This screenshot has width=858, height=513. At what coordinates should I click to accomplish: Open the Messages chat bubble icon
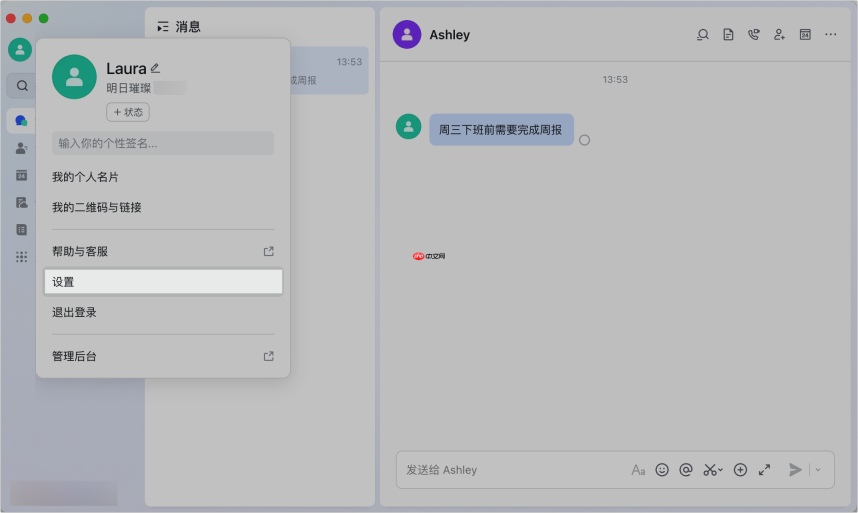(x=21, y=120)
